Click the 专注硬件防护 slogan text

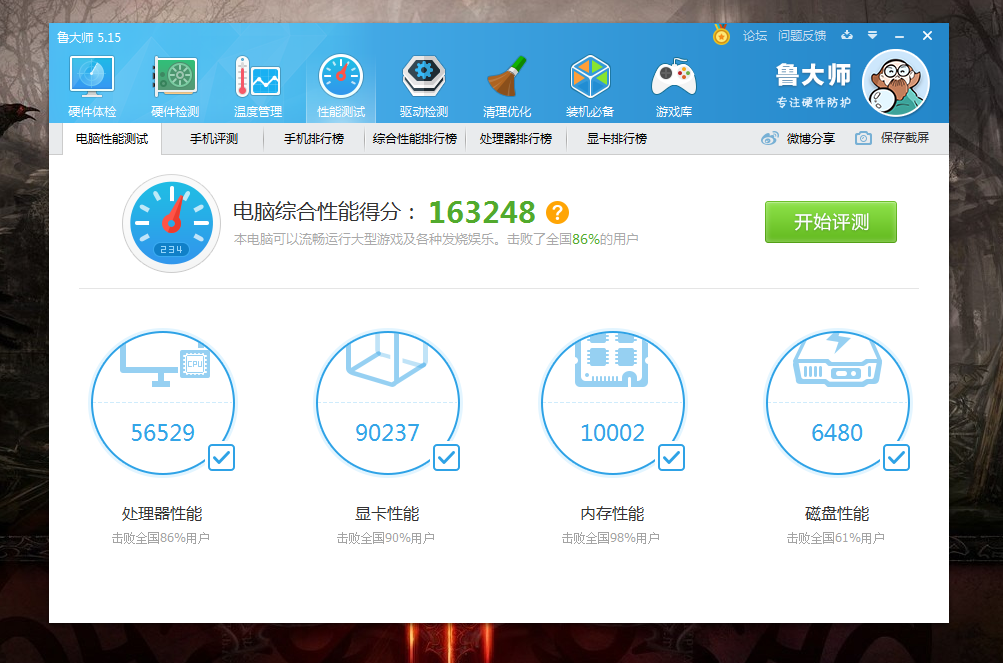pos(814,102)
